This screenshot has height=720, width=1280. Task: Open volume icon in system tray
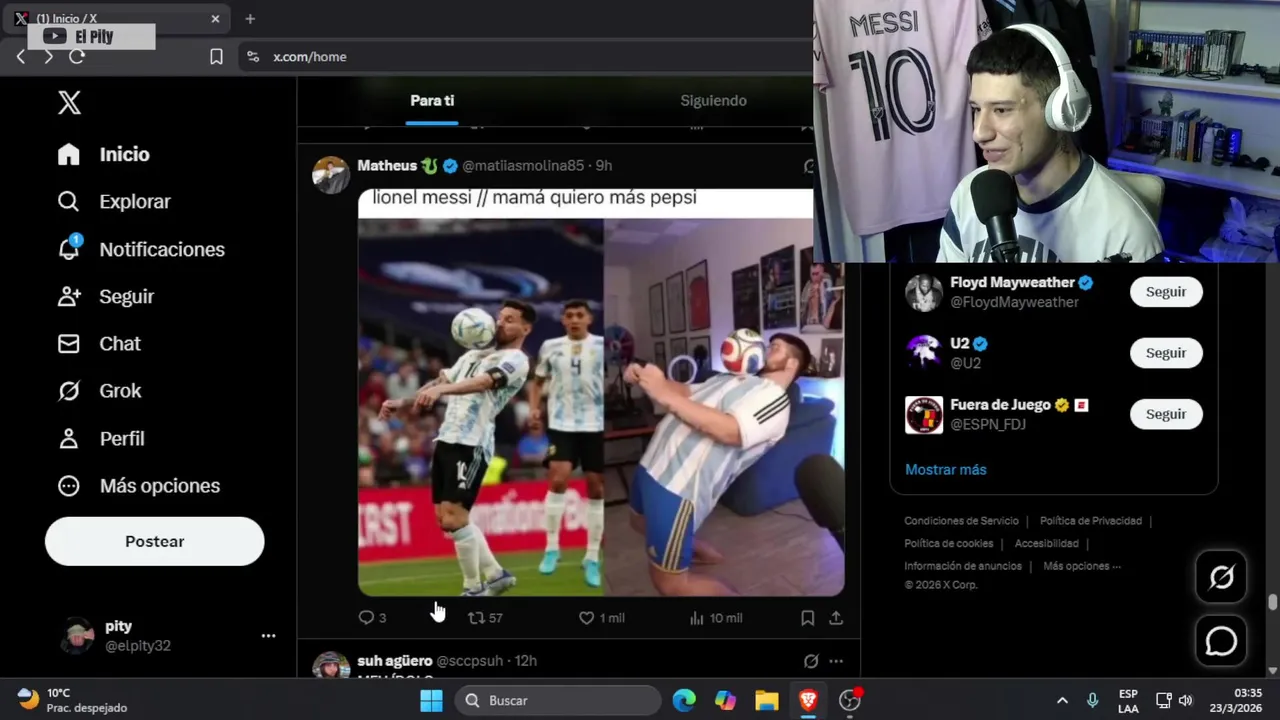[x=1186, y=700]
